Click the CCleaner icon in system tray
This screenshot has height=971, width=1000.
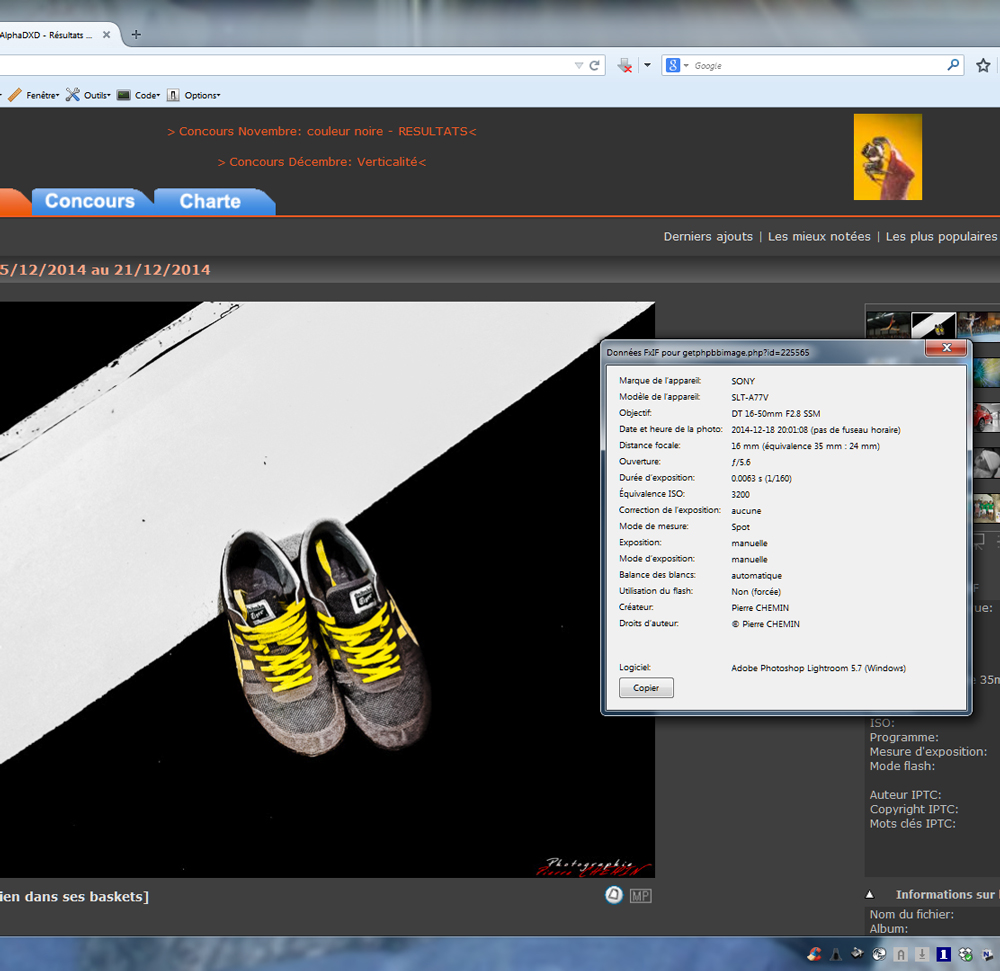[x=815, y=954]
